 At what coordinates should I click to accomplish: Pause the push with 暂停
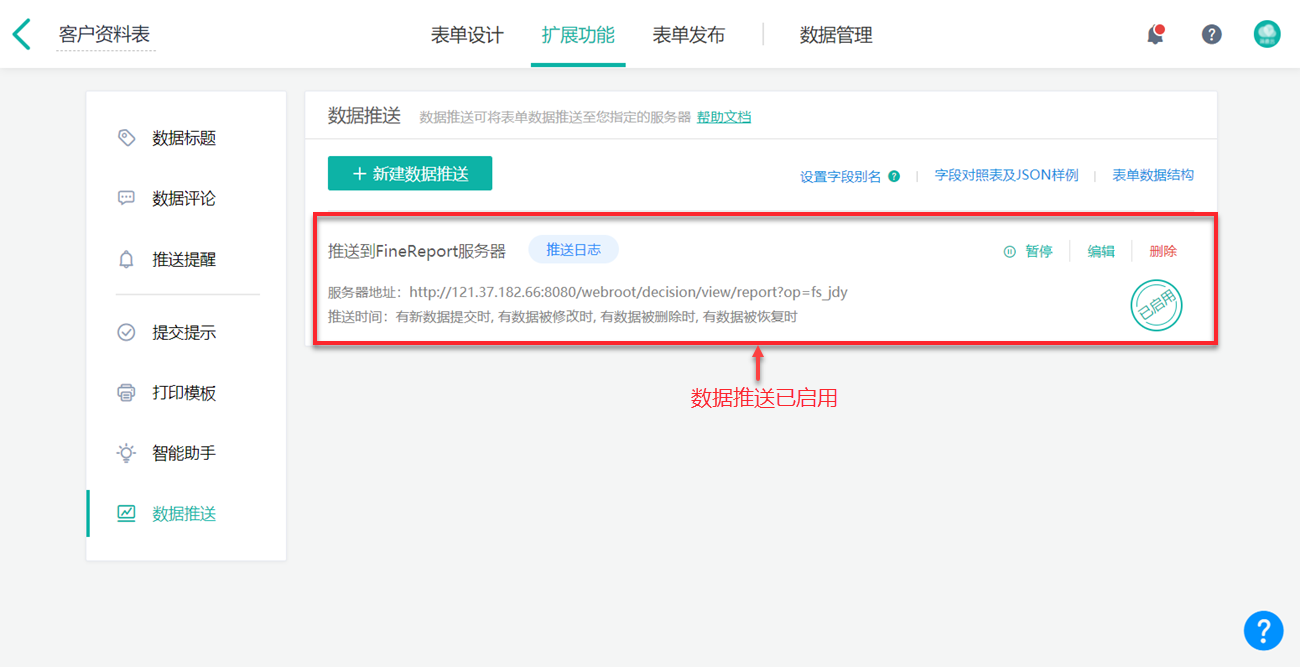[x=1028, y=251]
